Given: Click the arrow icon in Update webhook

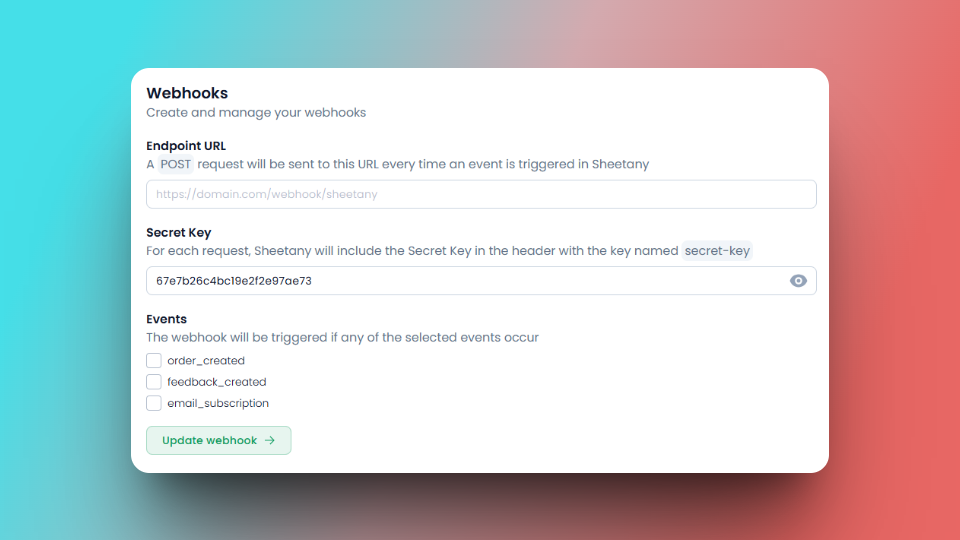Looking at the screenshot, I should [x=270, y=440].
